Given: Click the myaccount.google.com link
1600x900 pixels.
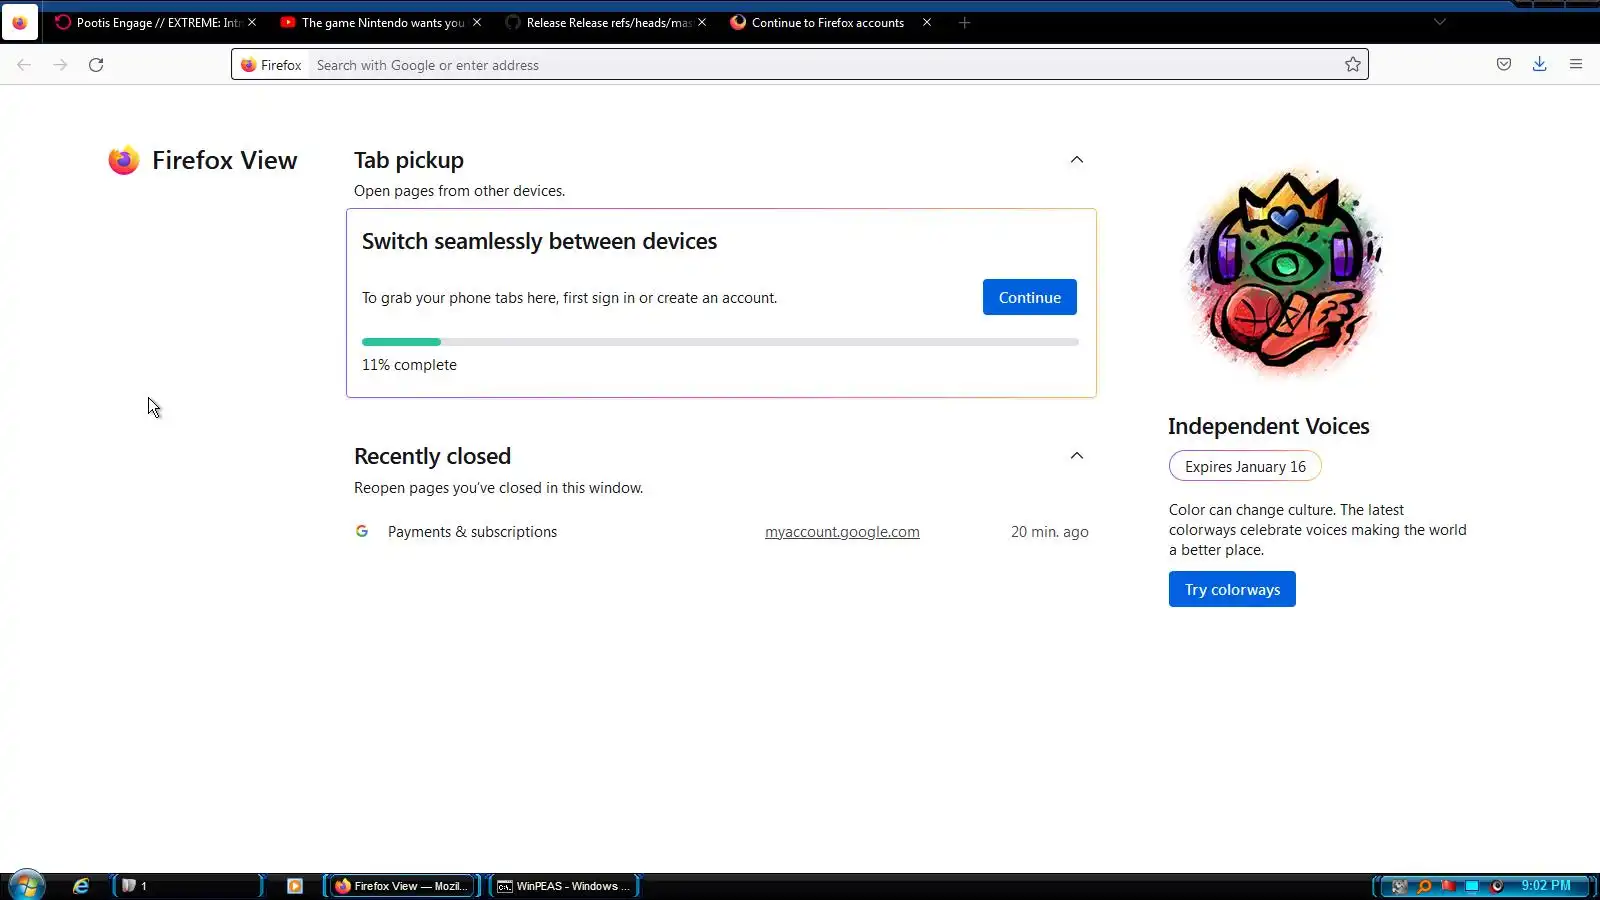Looking at the screenshot, I should (x=842, y=532).
